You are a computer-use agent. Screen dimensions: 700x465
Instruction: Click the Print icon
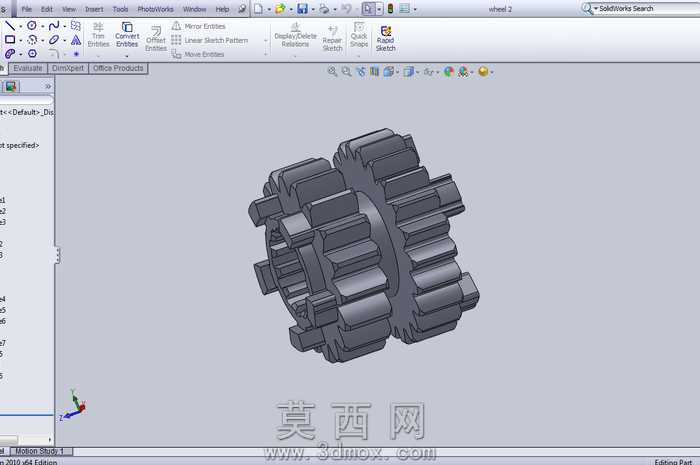[324, 8]
